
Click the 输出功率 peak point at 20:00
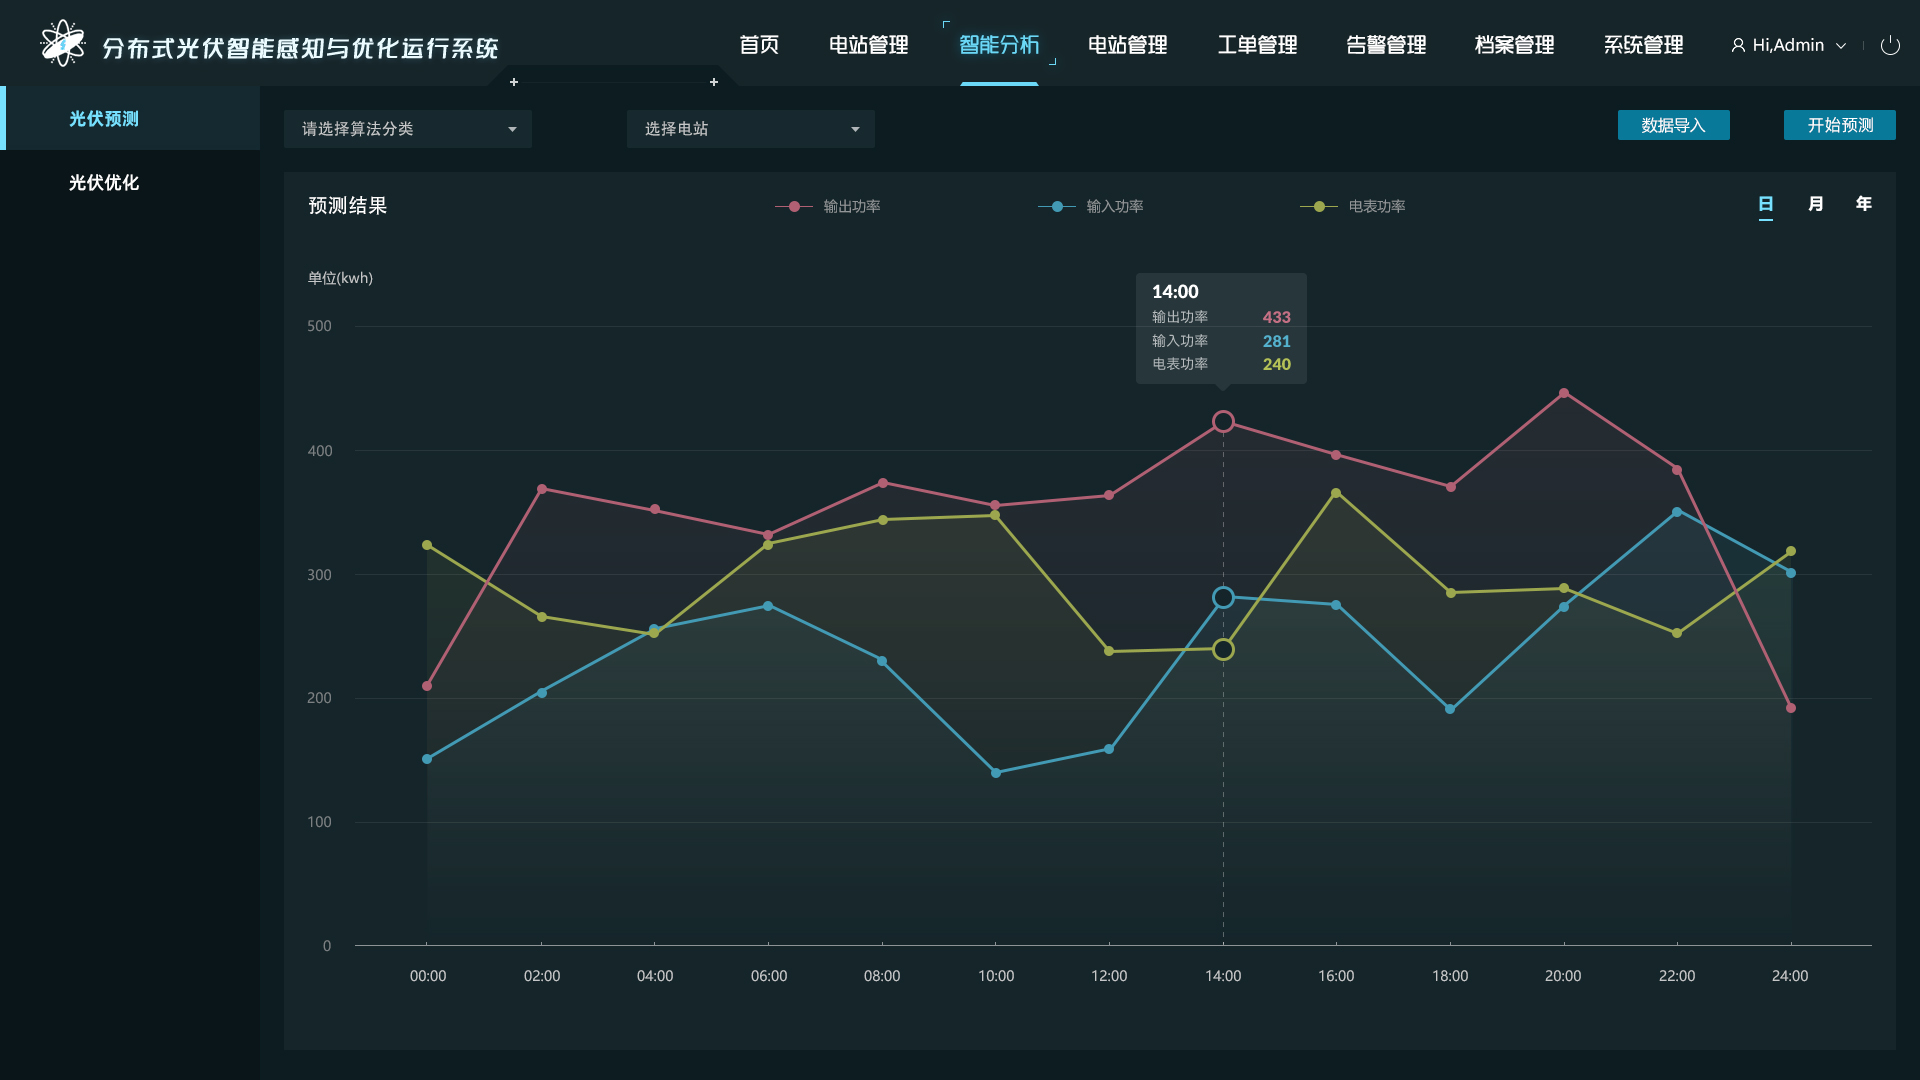point(1564,394)
